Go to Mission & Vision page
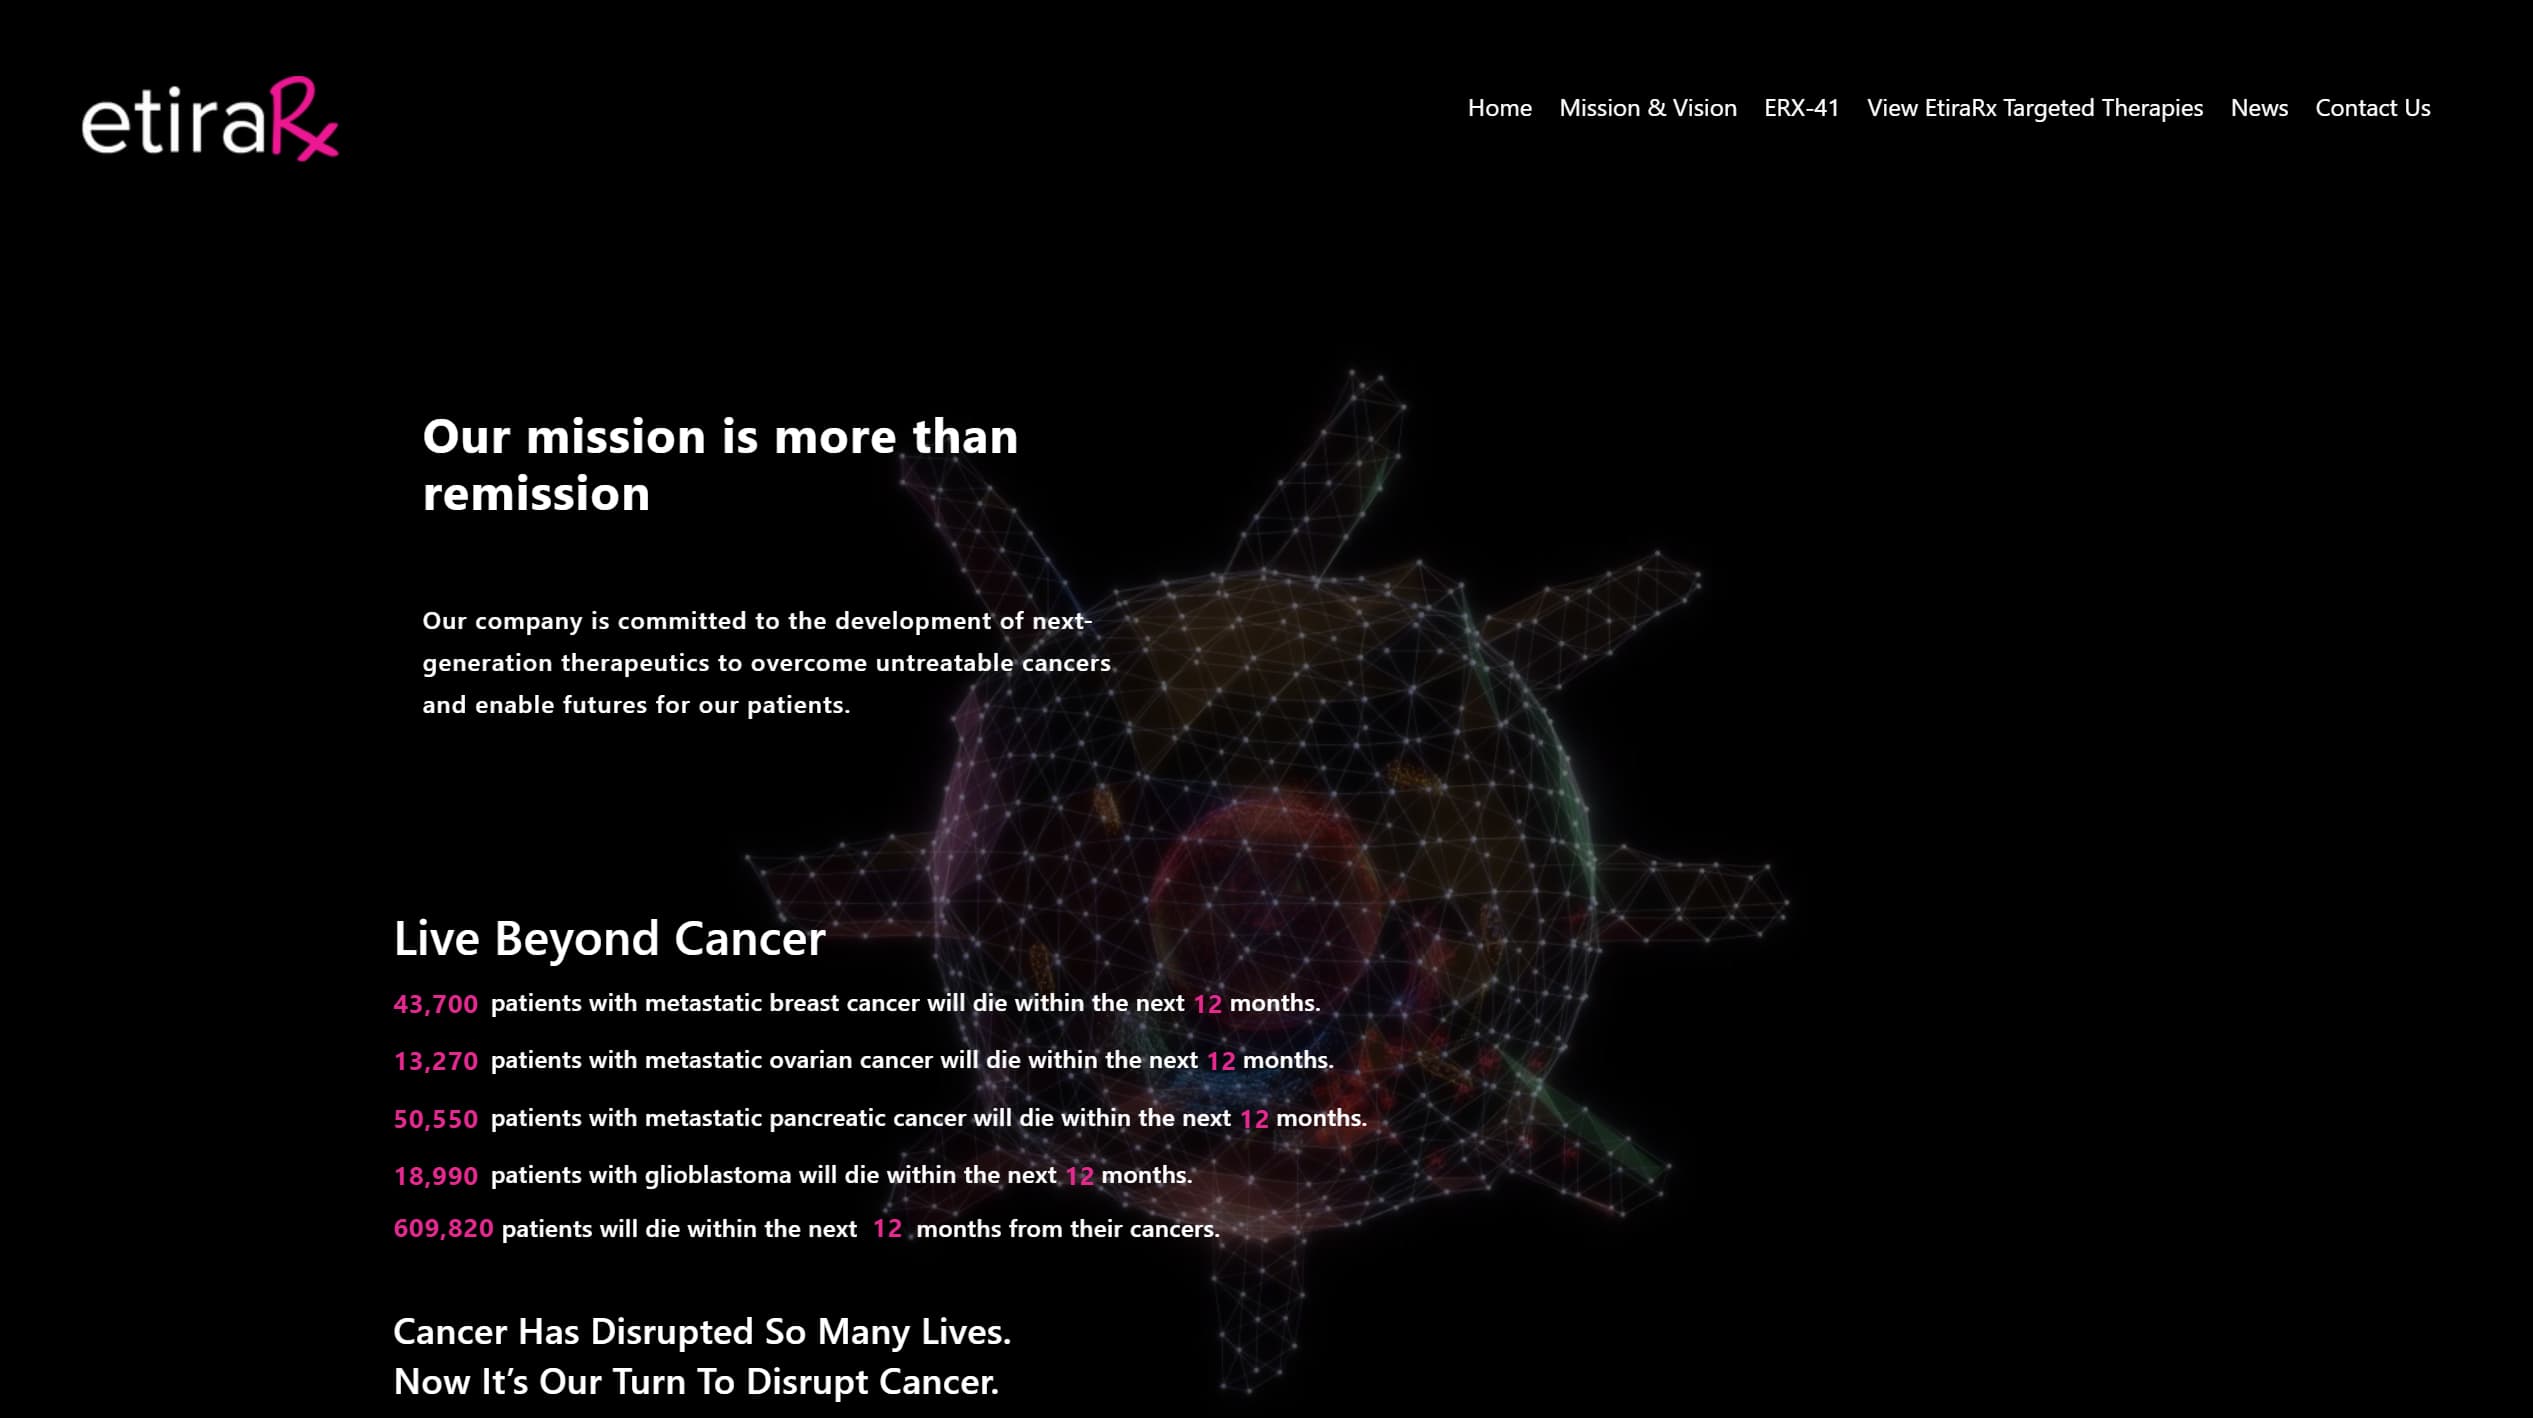 click(x=1647, y=108)
